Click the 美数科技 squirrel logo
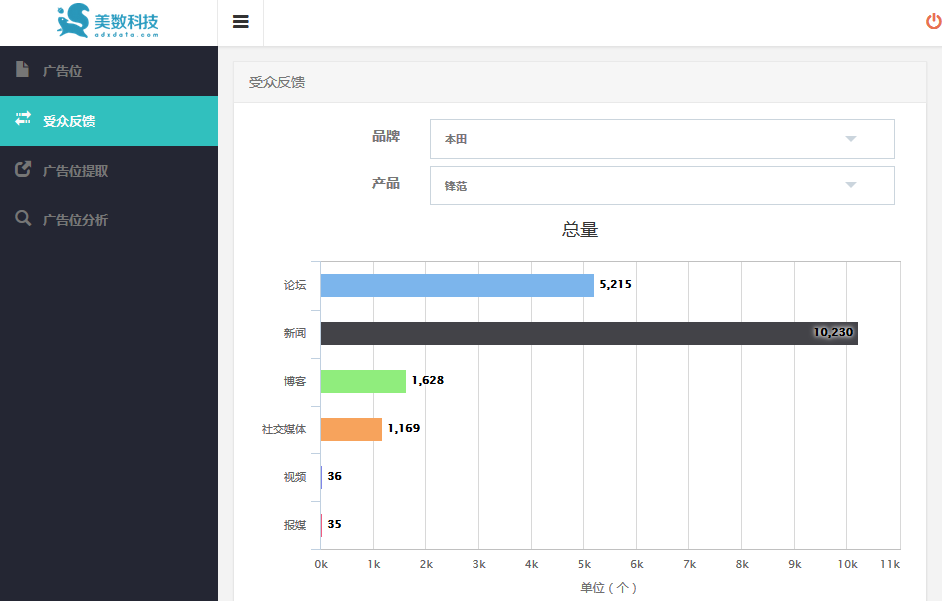 [108, 21]
